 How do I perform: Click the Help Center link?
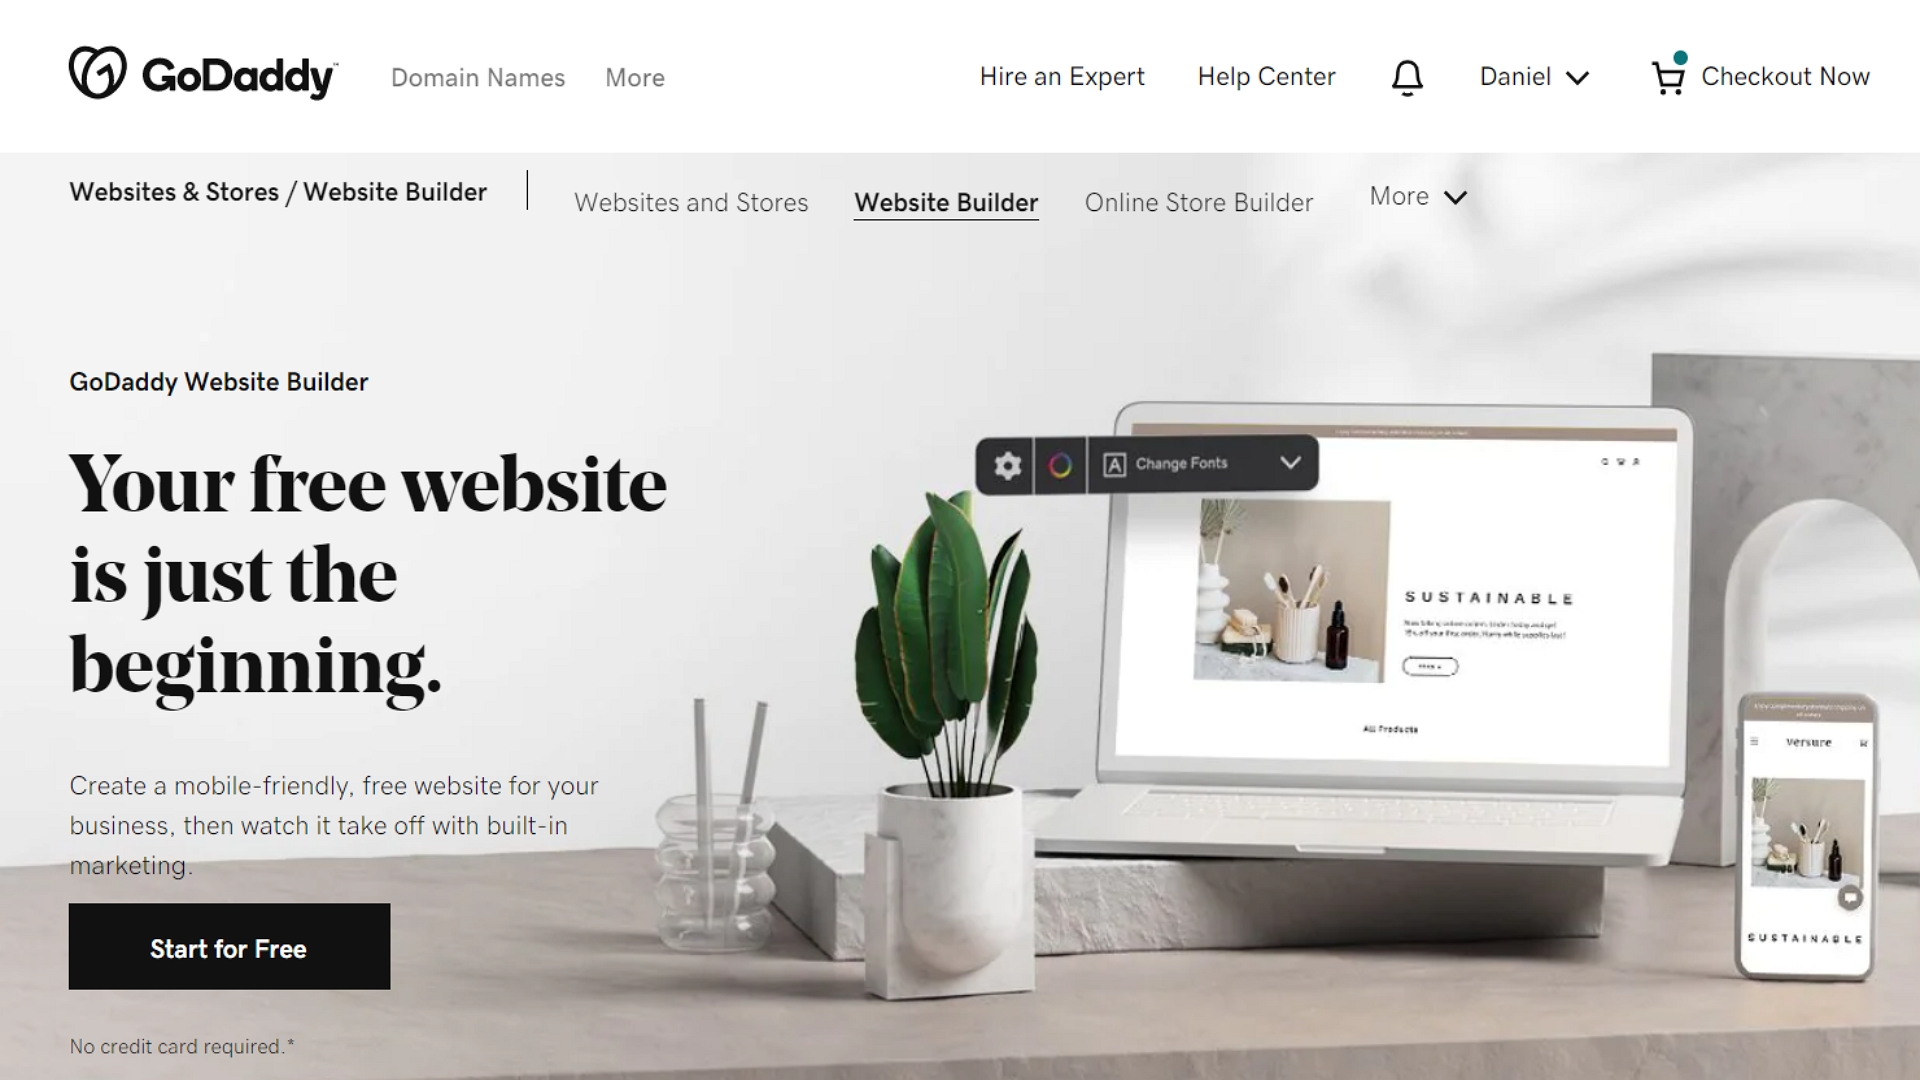click(x=1266, y=76)
